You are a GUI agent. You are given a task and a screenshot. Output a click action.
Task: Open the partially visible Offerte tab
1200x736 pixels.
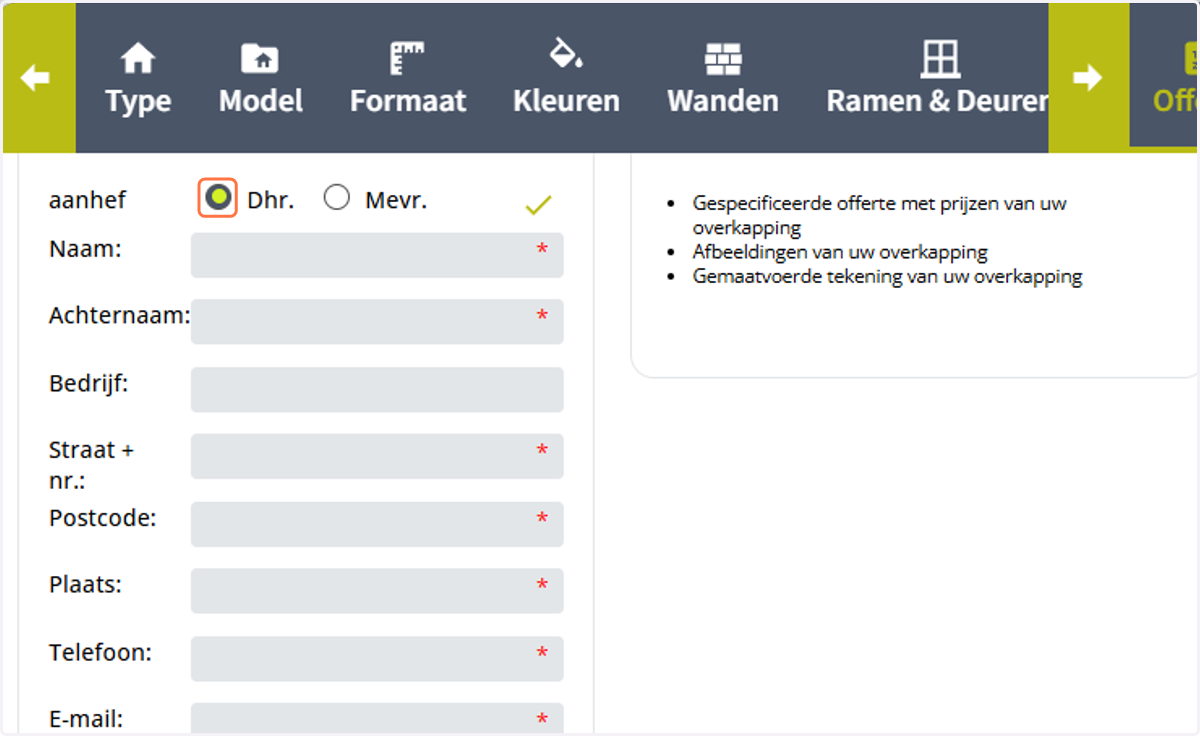(1165, 78)
